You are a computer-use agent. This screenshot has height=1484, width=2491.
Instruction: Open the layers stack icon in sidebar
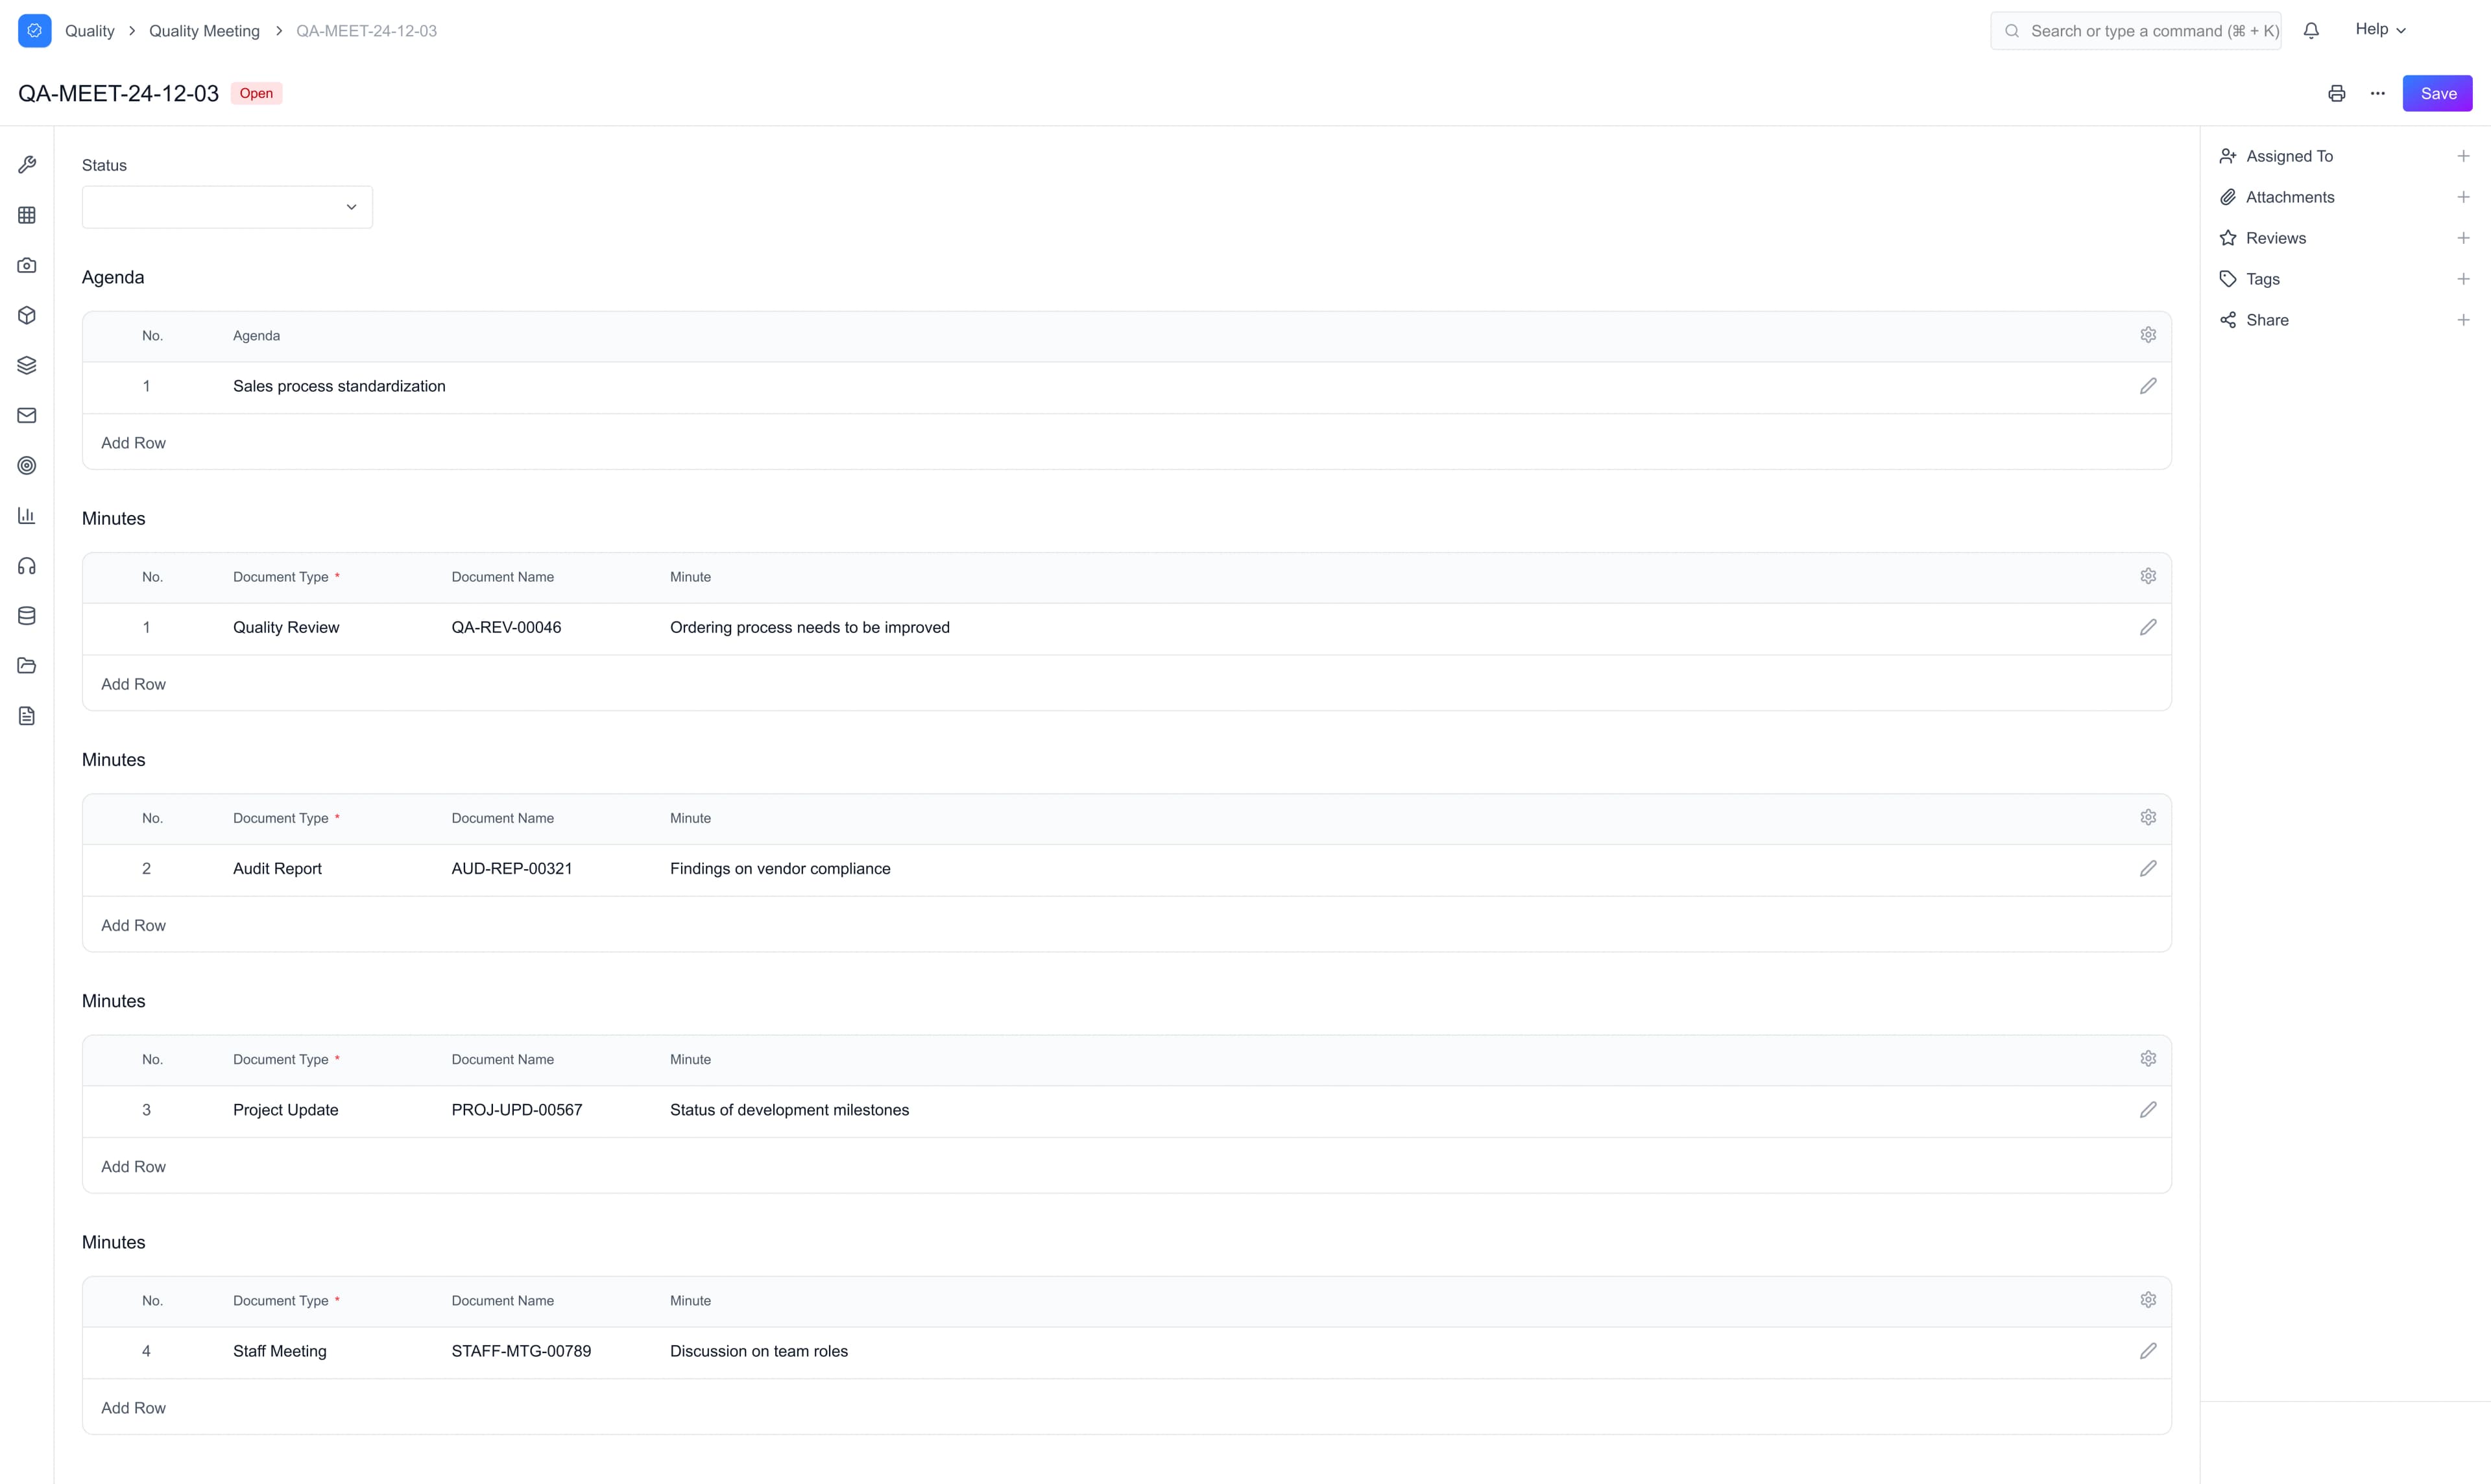[x=26, y=364]
